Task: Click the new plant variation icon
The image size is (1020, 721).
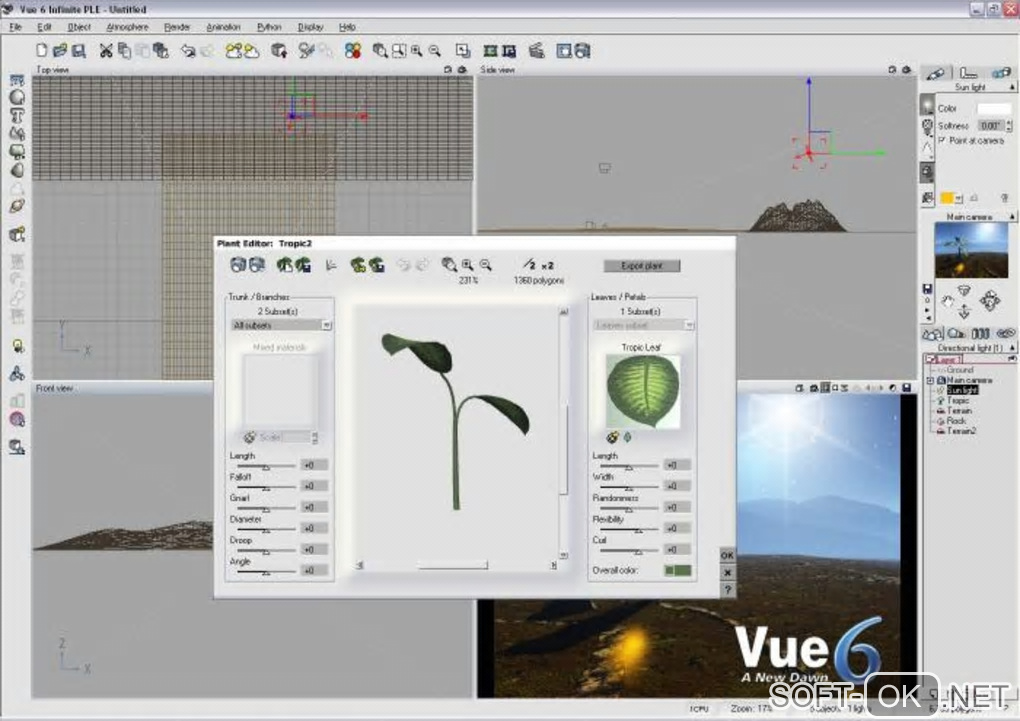Action: click(284, 265)
